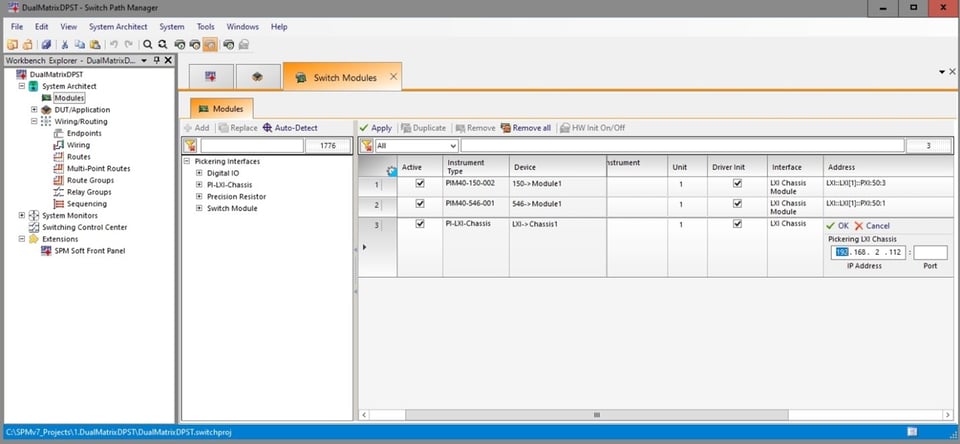The height and width of the screenshot is (444, 960).
Task: Open the Edit menu
Action: (x=42, y=27)
